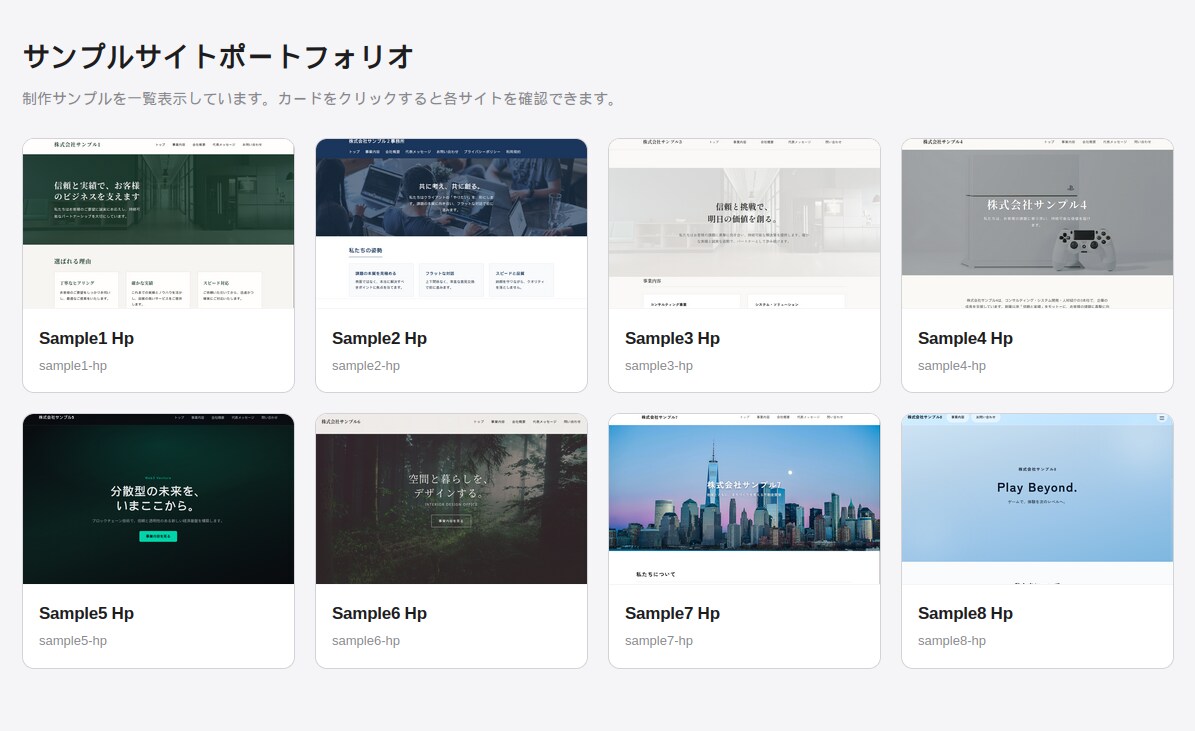
Task: Click the Sample2 Hp card title
Action: 380,338
